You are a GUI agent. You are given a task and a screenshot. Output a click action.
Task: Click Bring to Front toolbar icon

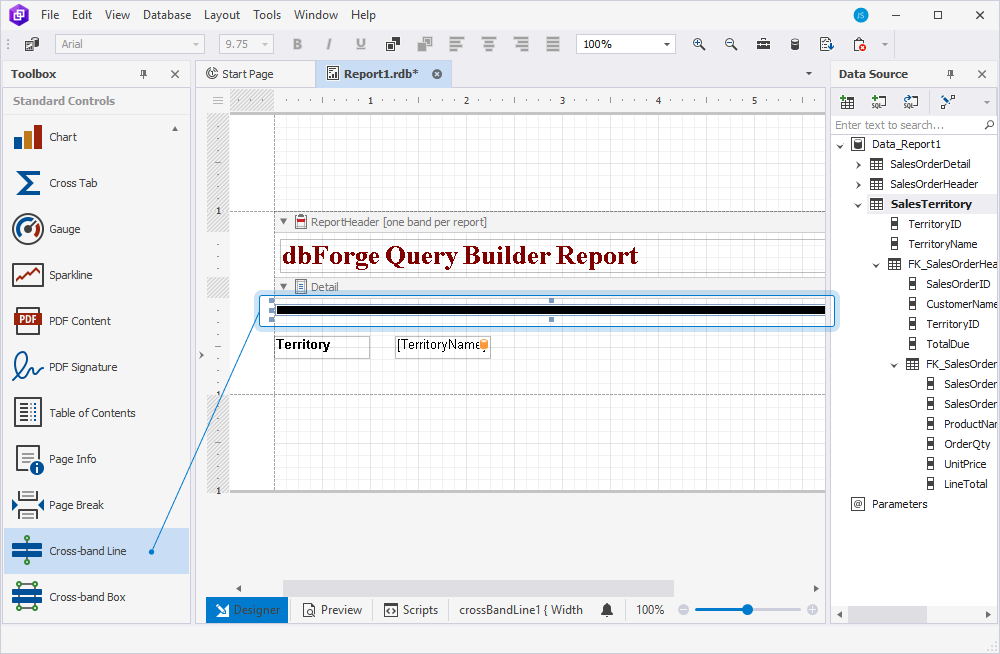point(393,44)
